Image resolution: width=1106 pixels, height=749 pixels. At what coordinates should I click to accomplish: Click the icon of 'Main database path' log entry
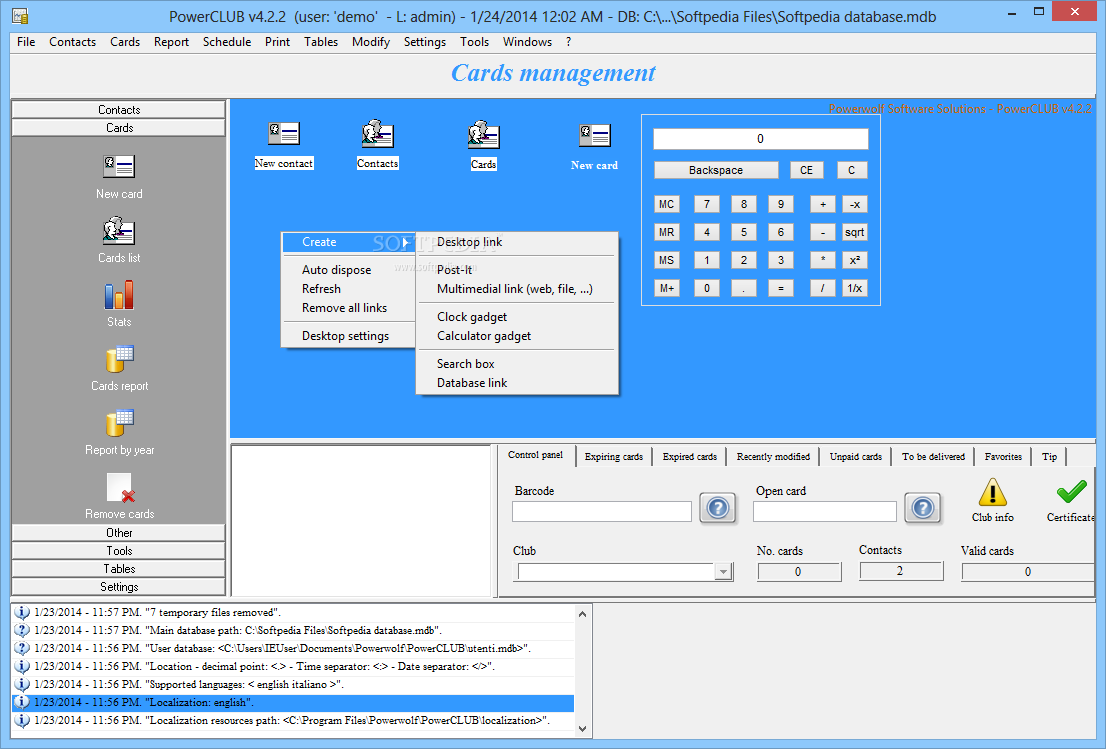click(22, 631)
